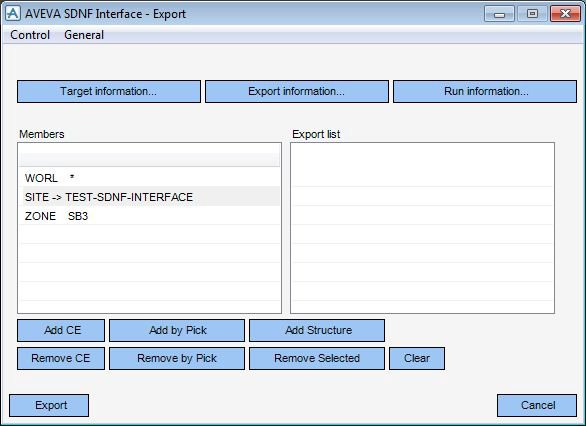The image size is (586, 426).
Task: Click the Add by Pick button
Action: click(177, 330)
